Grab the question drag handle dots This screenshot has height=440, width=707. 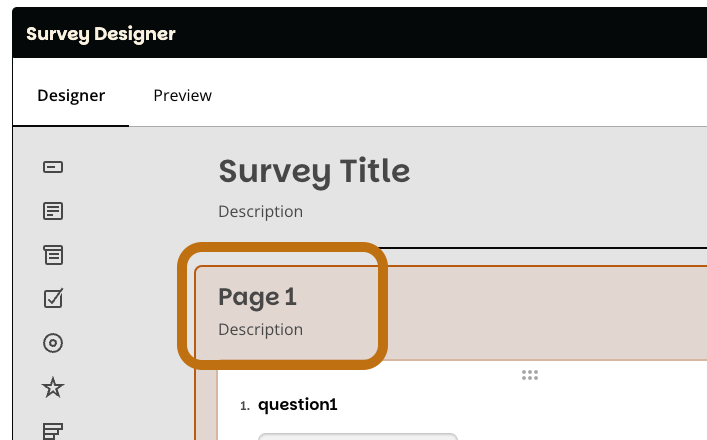(530, 375)
